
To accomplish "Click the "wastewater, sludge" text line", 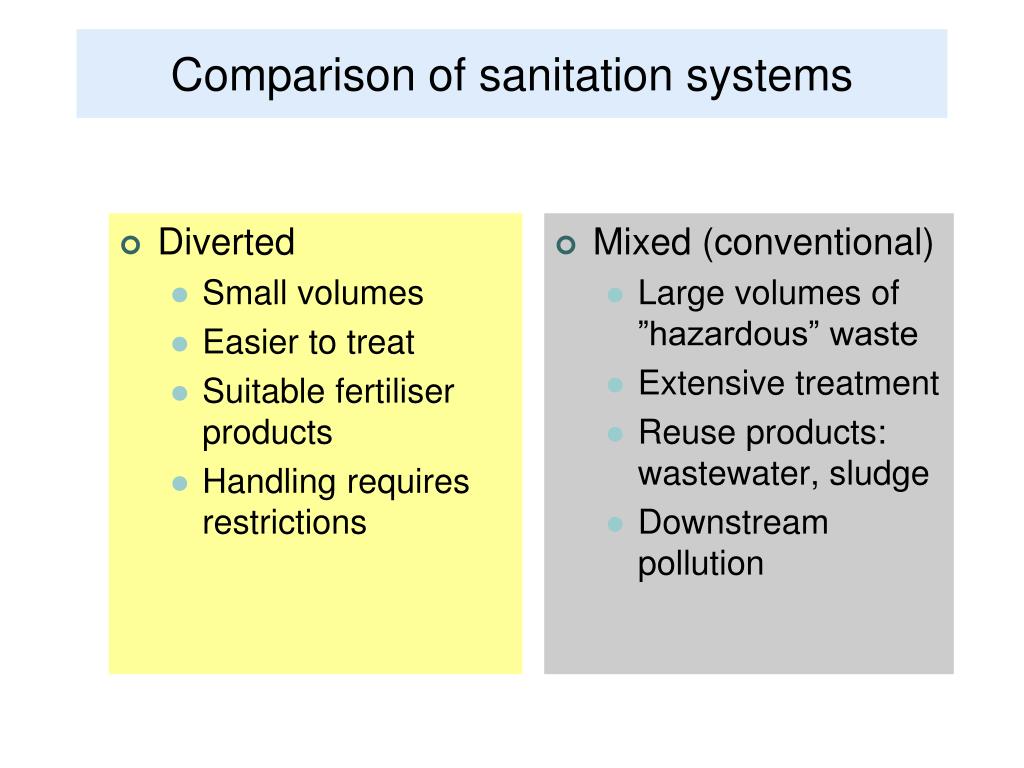I will (784, 474).
